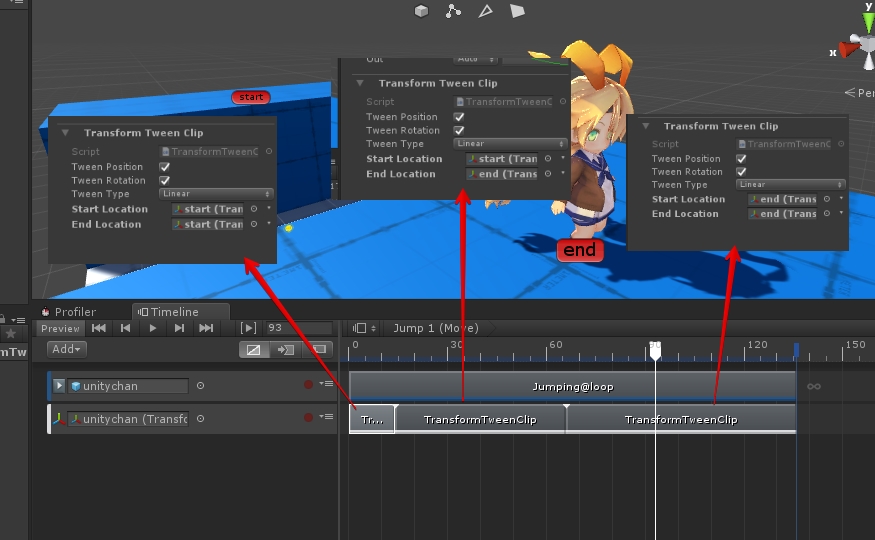Collapse Transform Tween Clip foldout in start-to-end panel
The width and height of the screenshot is (875, 540).
tap(360, 83)
